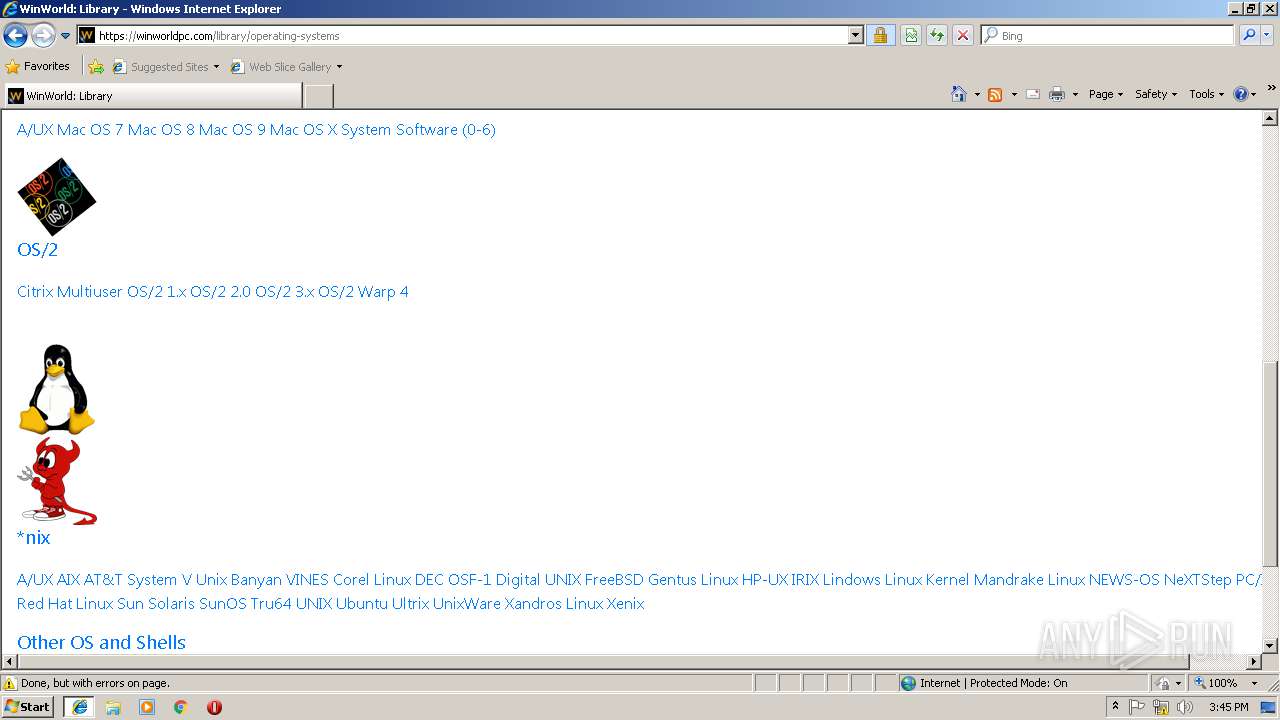1280x720 pixels.
Task: Click Internet Explorer taskbar icon
Action: pyautogui.click(x=79, y=707)
